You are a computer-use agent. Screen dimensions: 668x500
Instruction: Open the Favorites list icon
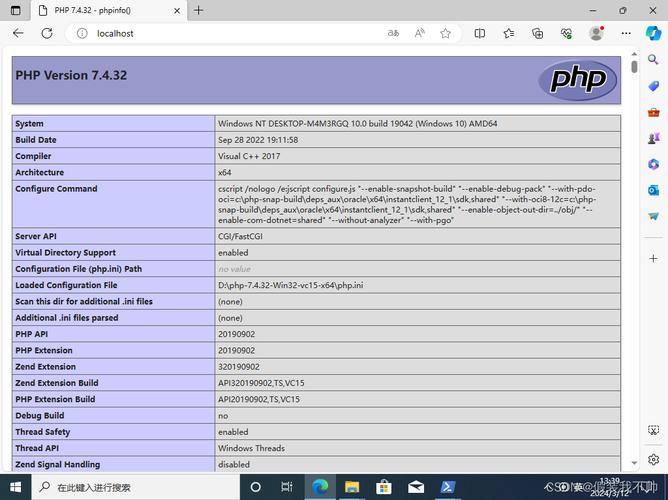(509, 33)
